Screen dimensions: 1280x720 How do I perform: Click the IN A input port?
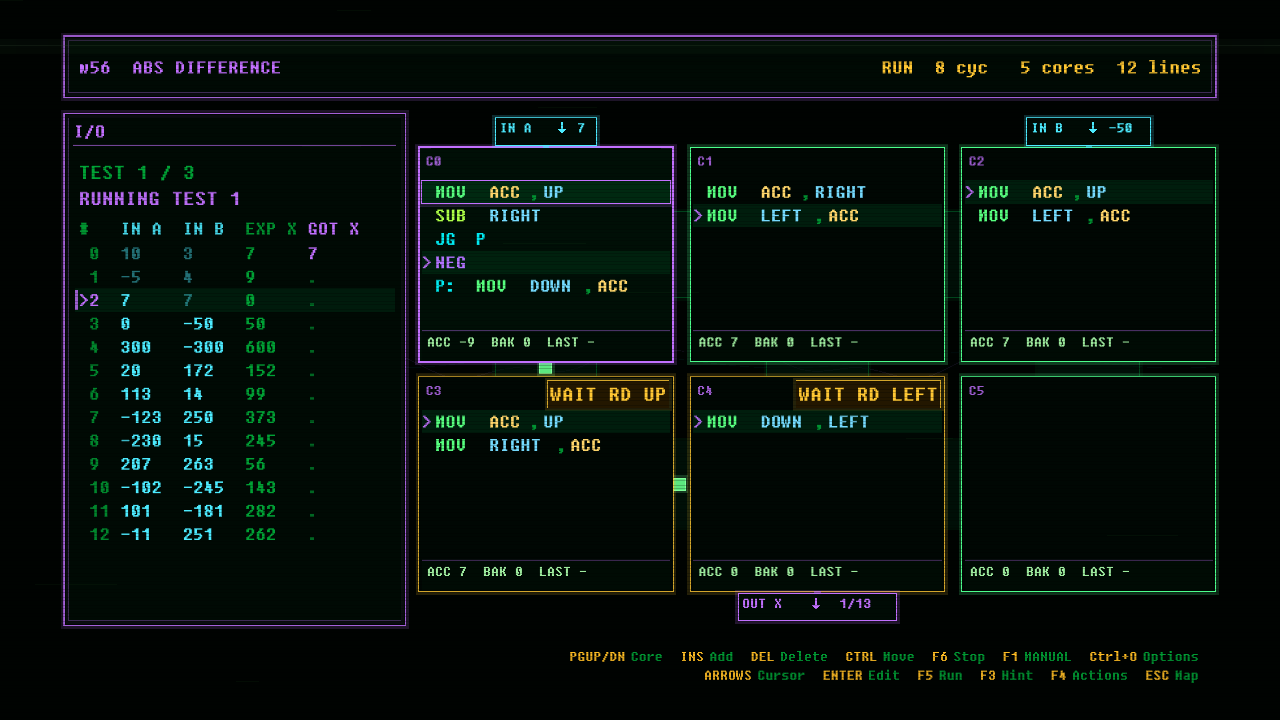546,130
